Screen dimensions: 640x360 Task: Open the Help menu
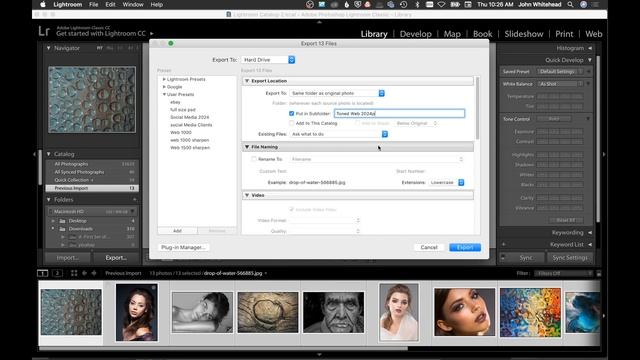(x=157, y=4)
